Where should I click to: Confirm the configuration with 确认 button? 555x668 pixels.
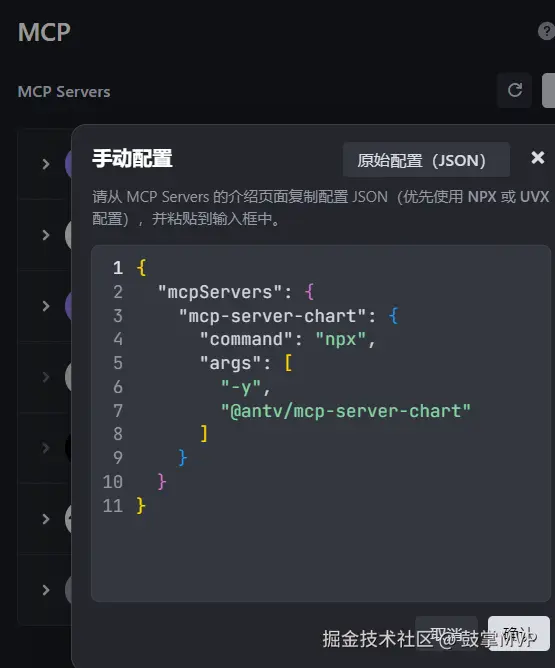click(519, 633)
